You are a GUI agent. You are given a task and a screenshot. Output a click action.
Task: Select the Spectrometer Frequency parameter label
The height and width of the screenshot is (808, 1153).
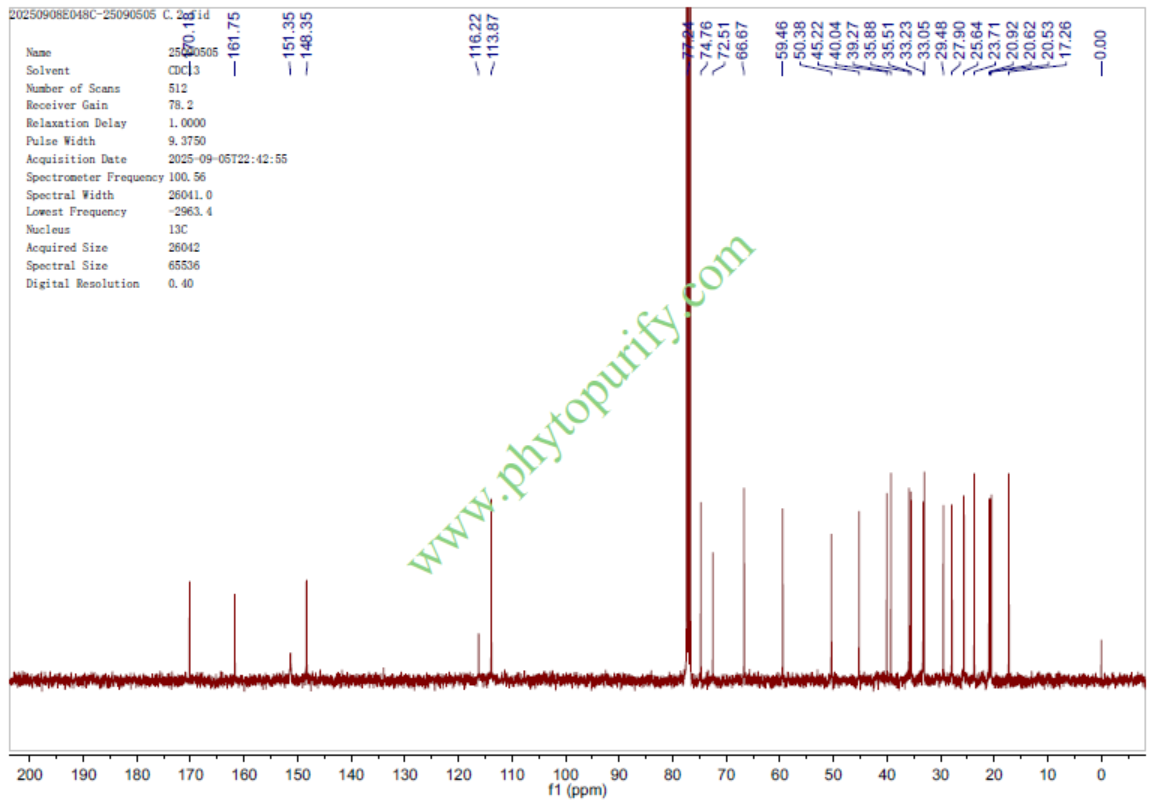pyautogui.click(x=95, y=177)
